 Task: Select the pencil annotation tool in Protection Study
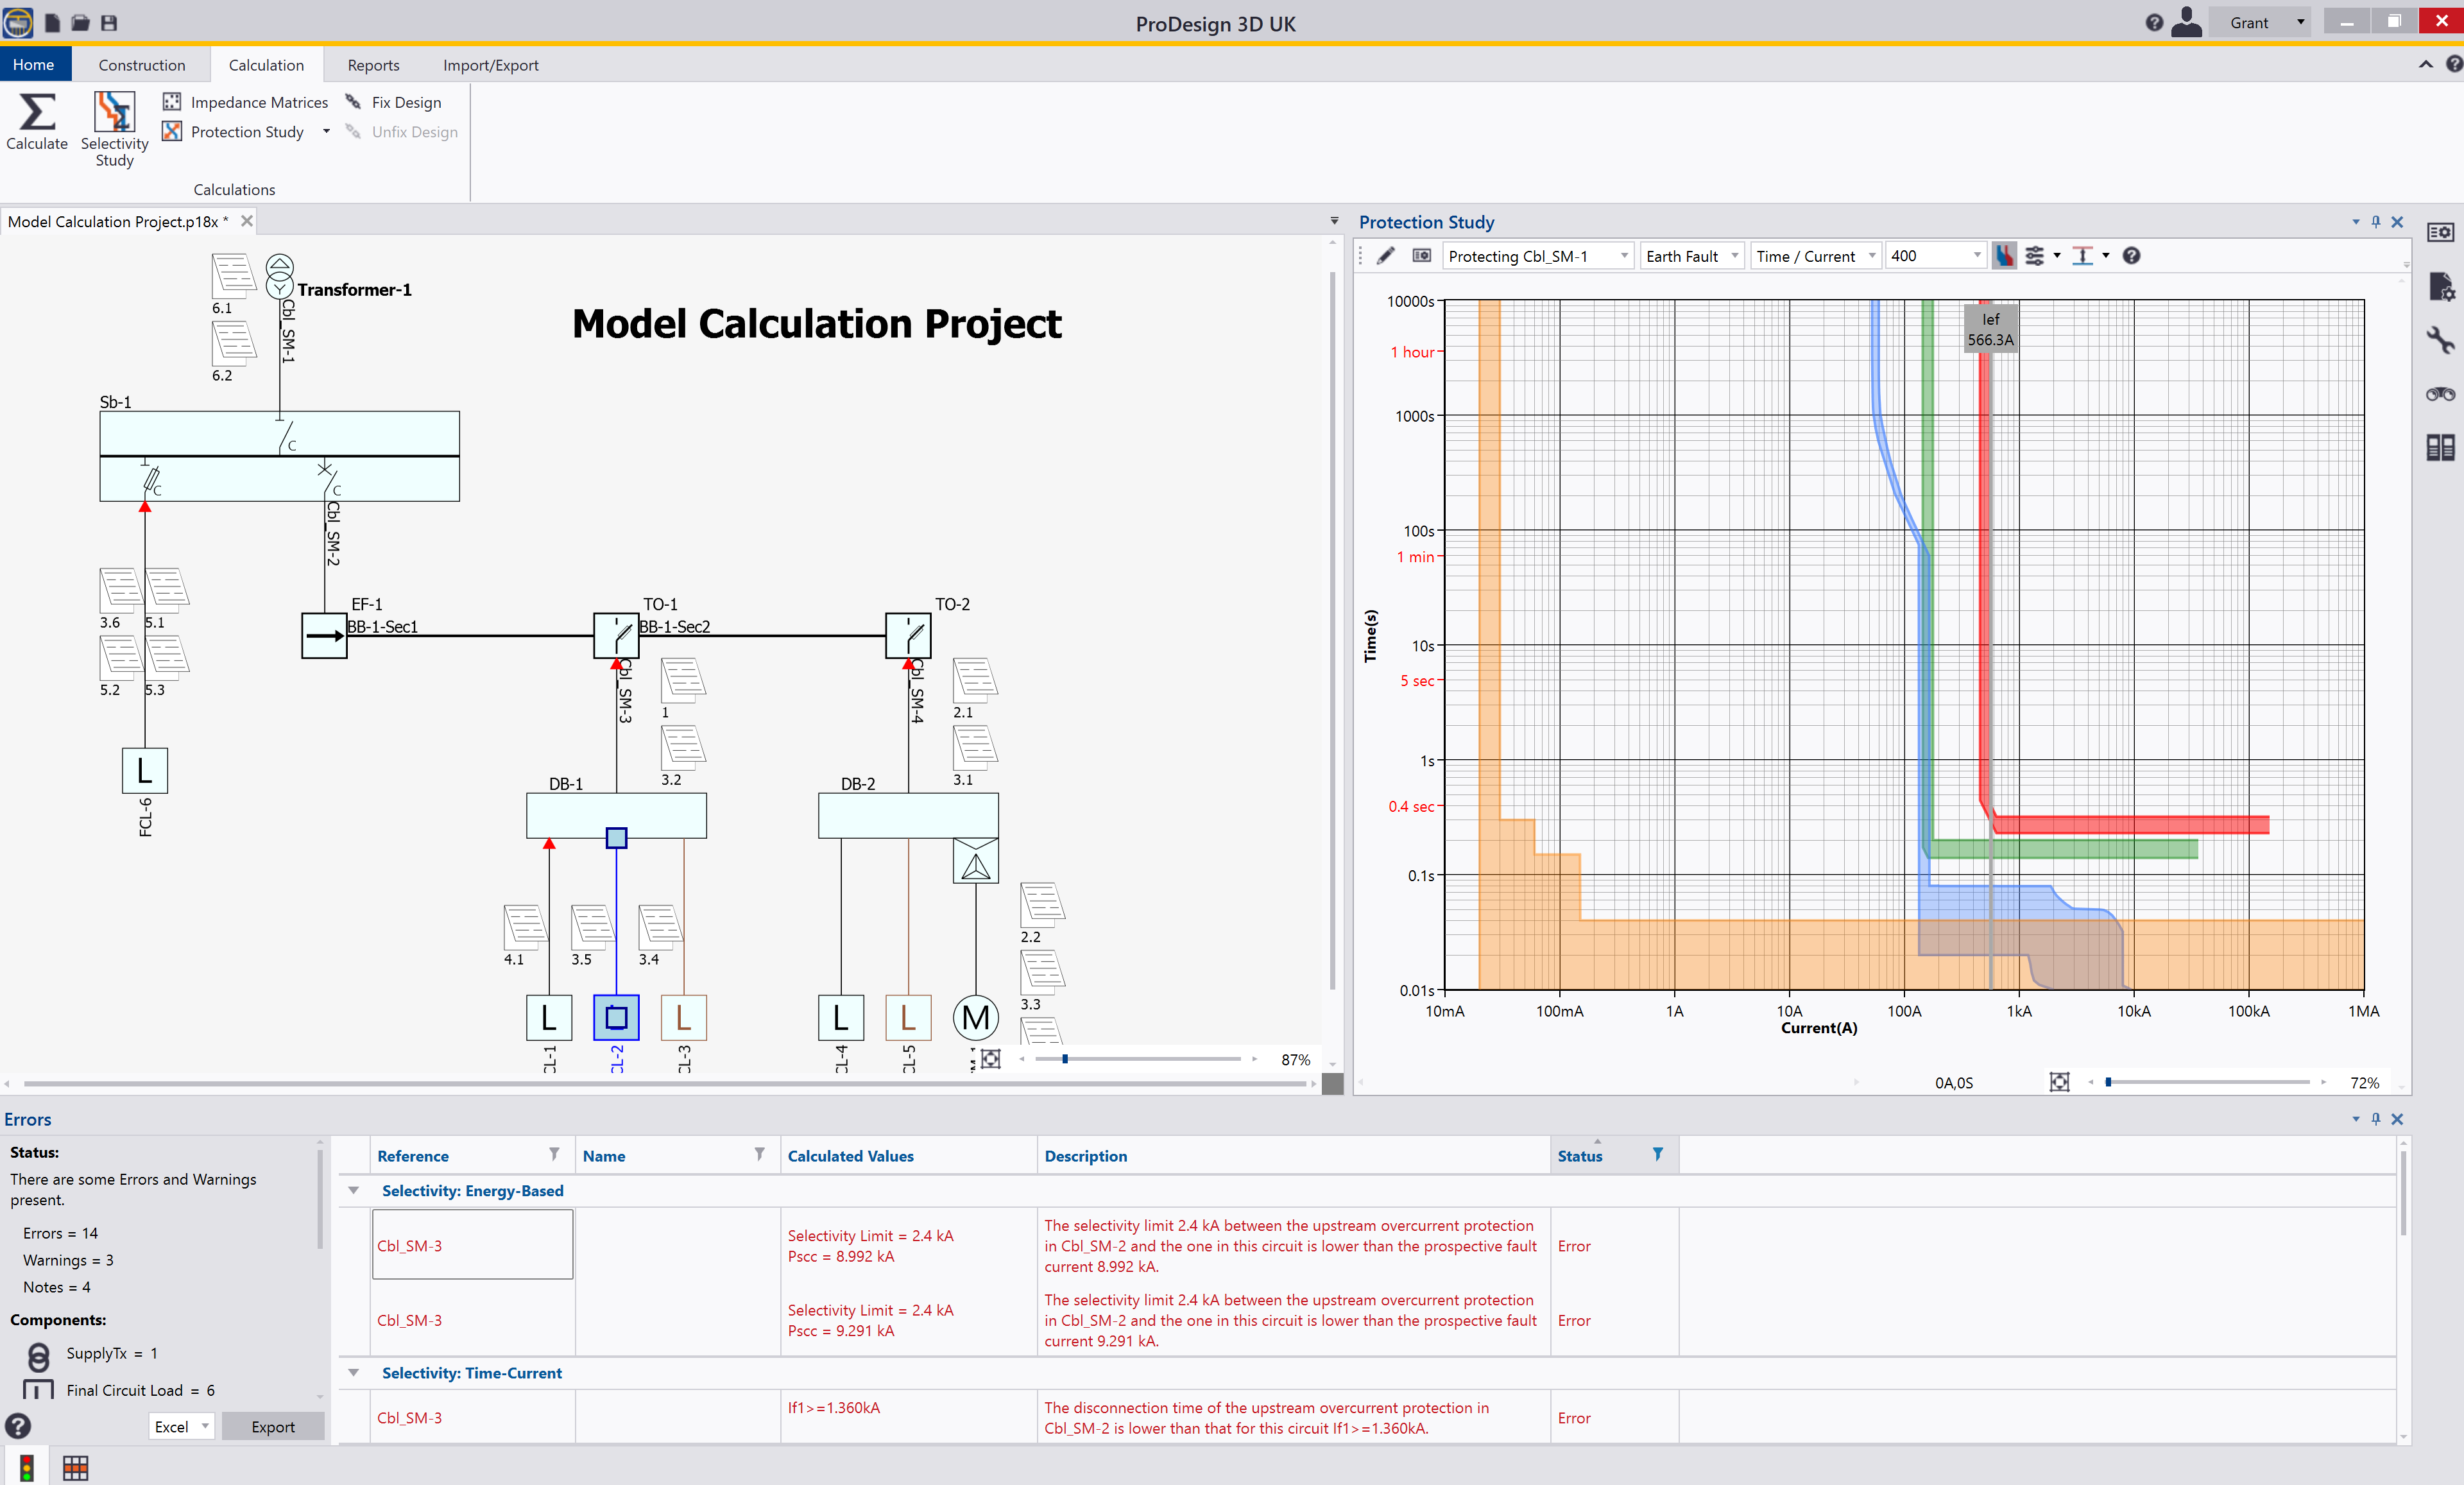[1386, 256]
